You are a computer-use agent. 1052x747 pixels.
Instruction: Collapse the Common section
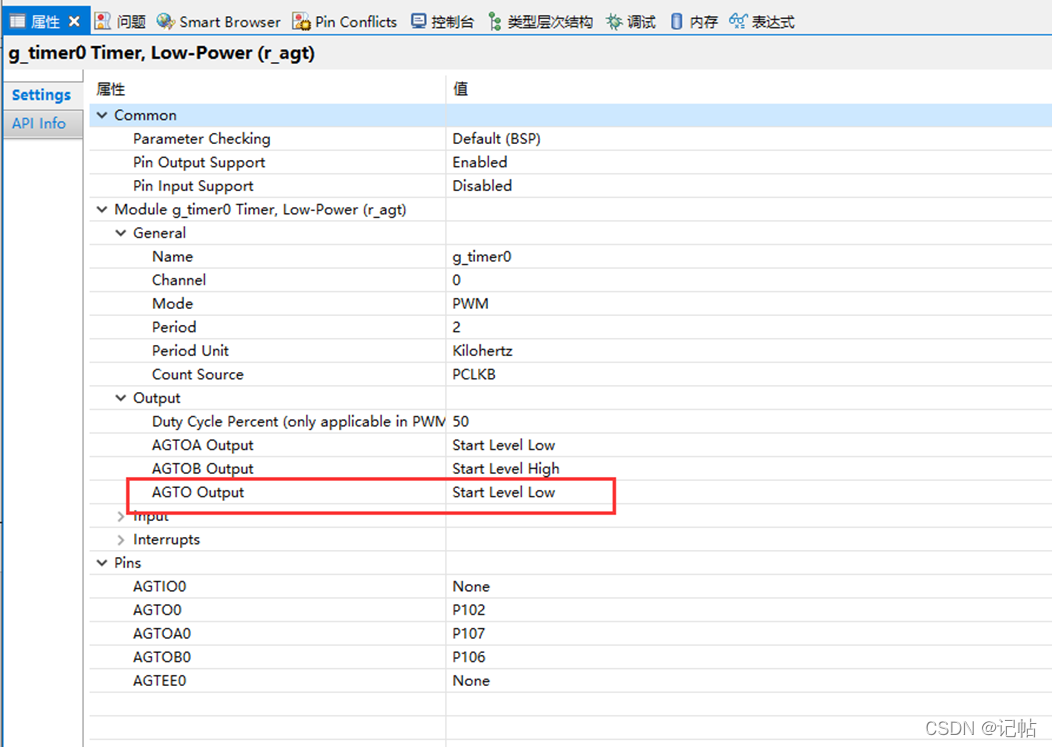click(x=102, y=115)
